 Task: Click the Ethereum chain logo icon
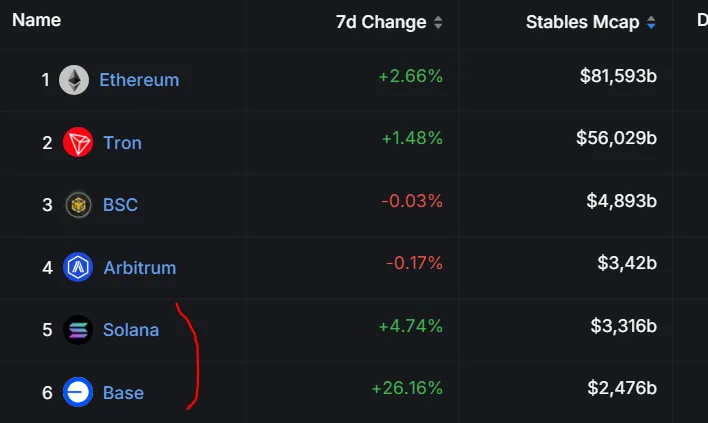[74, 80]
